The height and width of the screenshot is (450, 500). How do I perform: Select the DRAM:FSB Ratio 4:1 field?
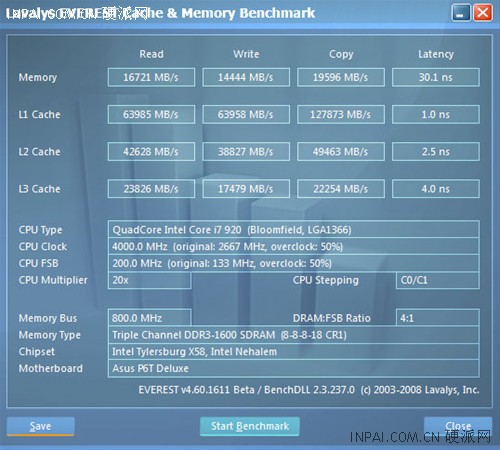point(438,317)
